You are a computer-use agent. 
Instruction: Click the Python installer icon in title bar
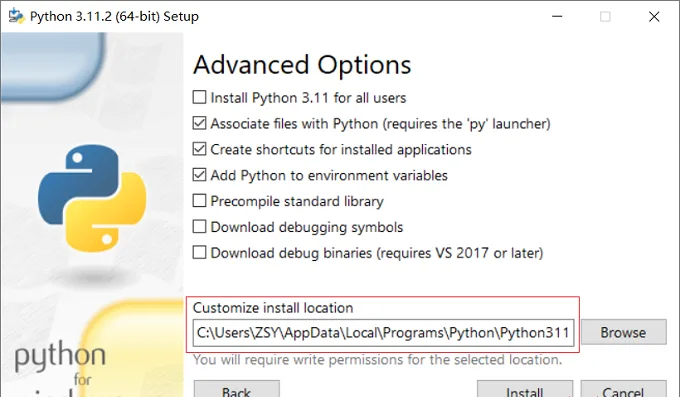pyautogui.click(x=16, y=16)
